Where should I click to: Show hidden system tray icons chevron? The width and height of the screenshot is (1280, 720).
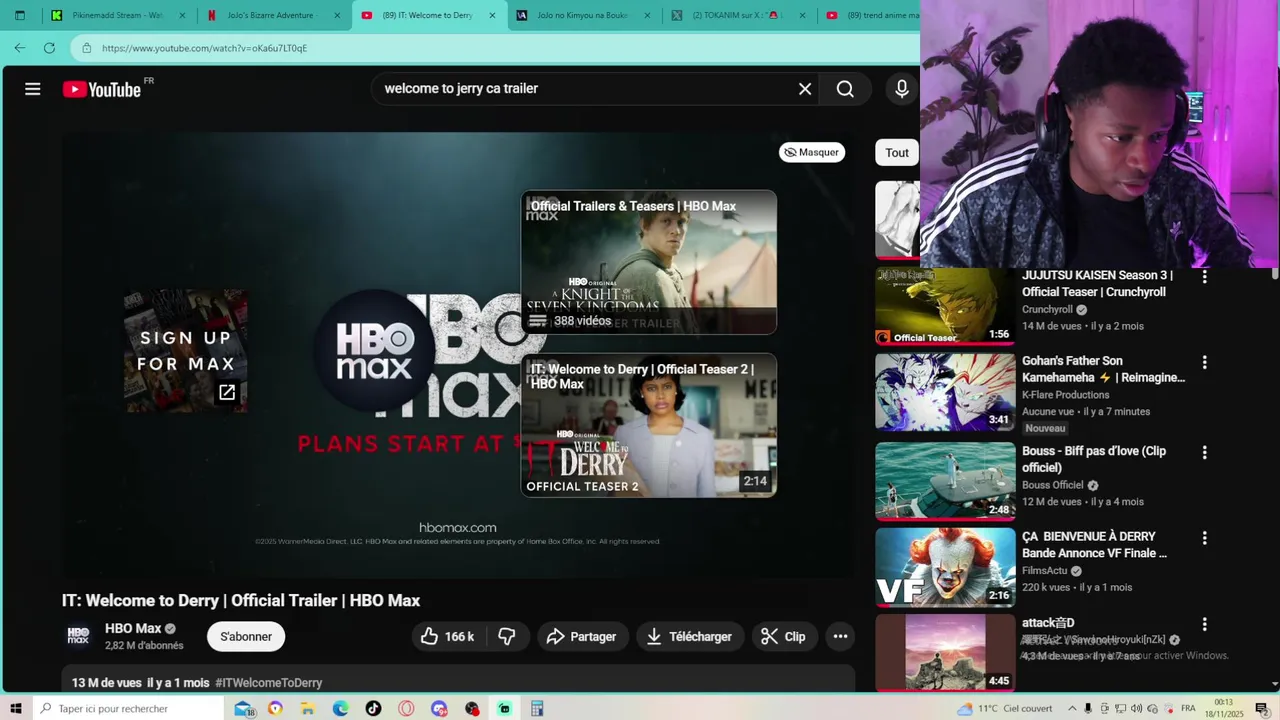click(1072, 708)
